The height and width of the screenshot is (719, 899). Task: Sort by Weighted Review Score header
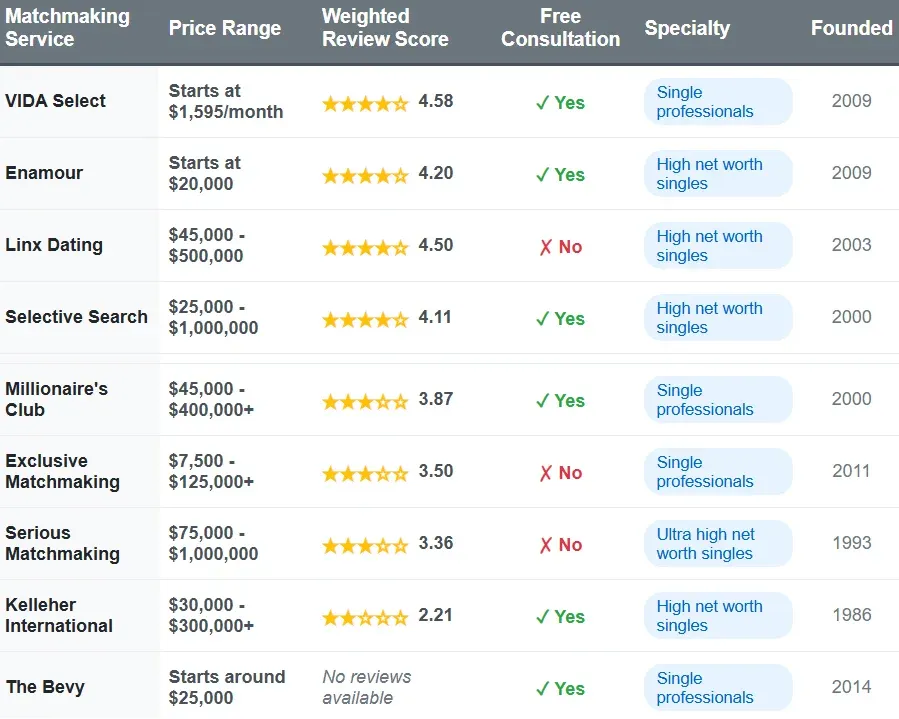(385, 28)
